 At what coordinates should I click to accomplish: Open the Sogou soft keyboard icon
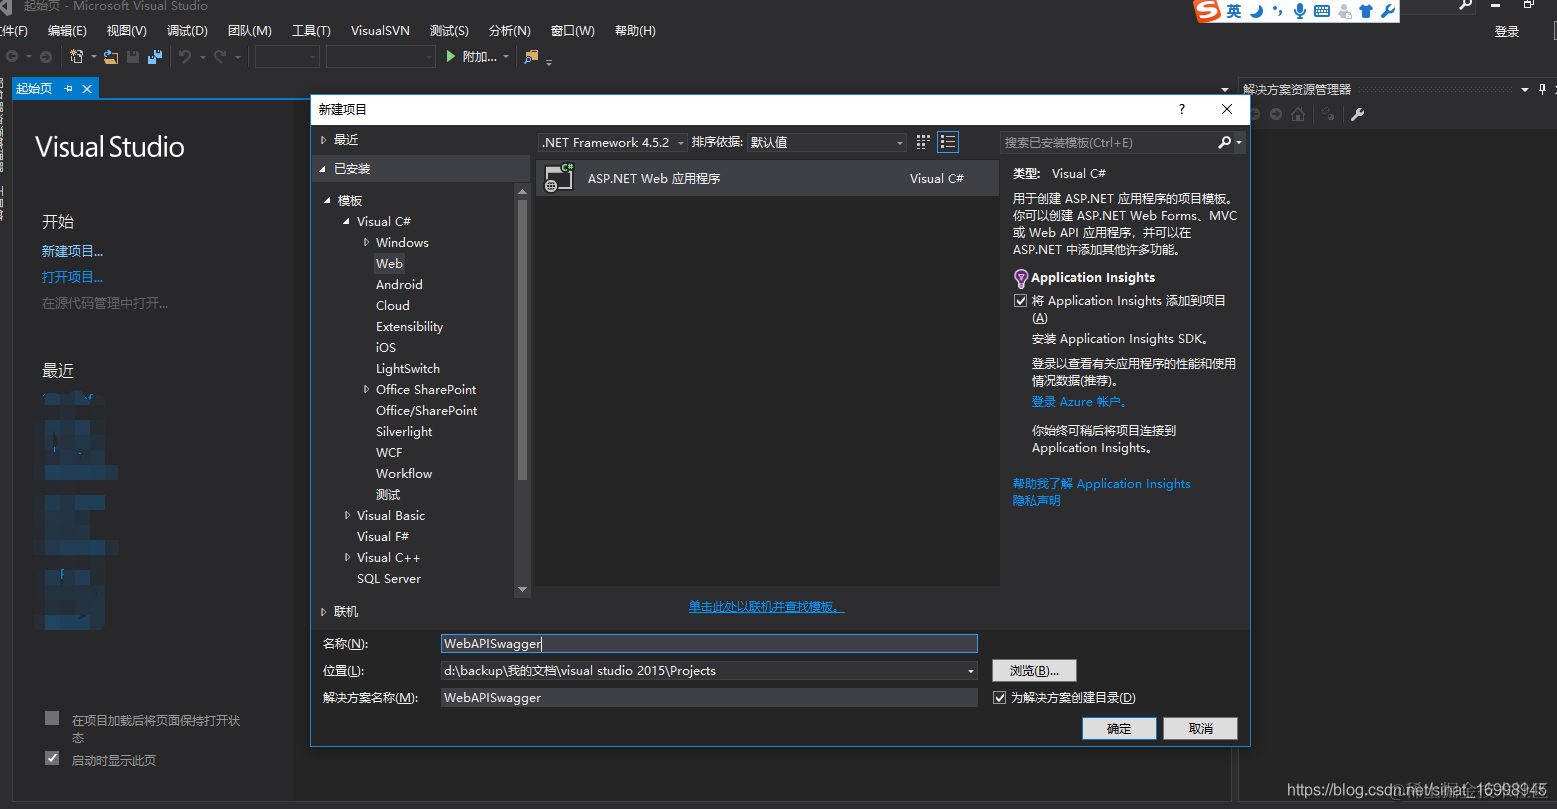(x=1322, y=11)
